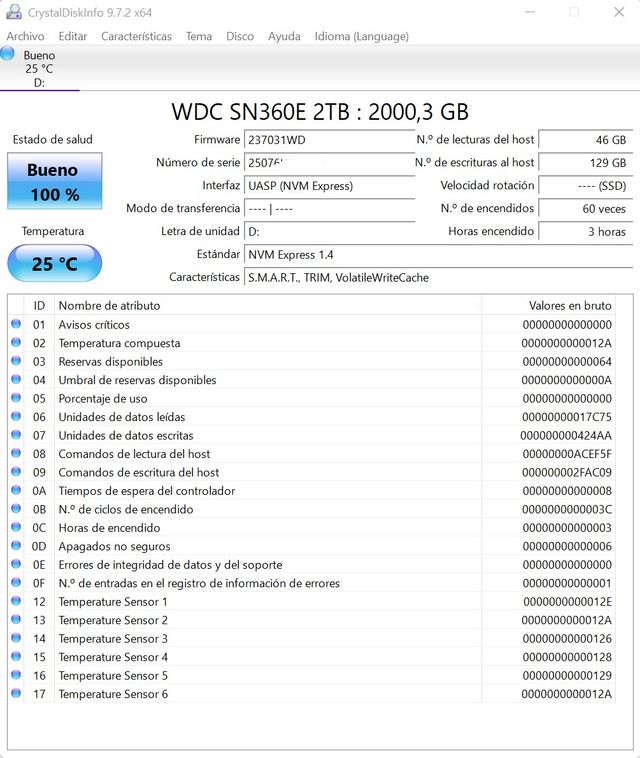Image resolution: width=640 pixels, height=758 pixels.
Task: Click the 0A ID cell
Action: (39, 491)
